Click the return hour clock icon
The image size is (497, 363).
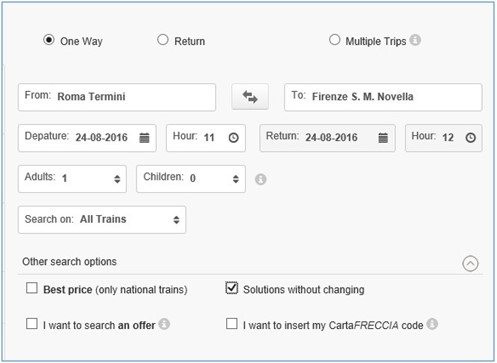pos(470,137)
